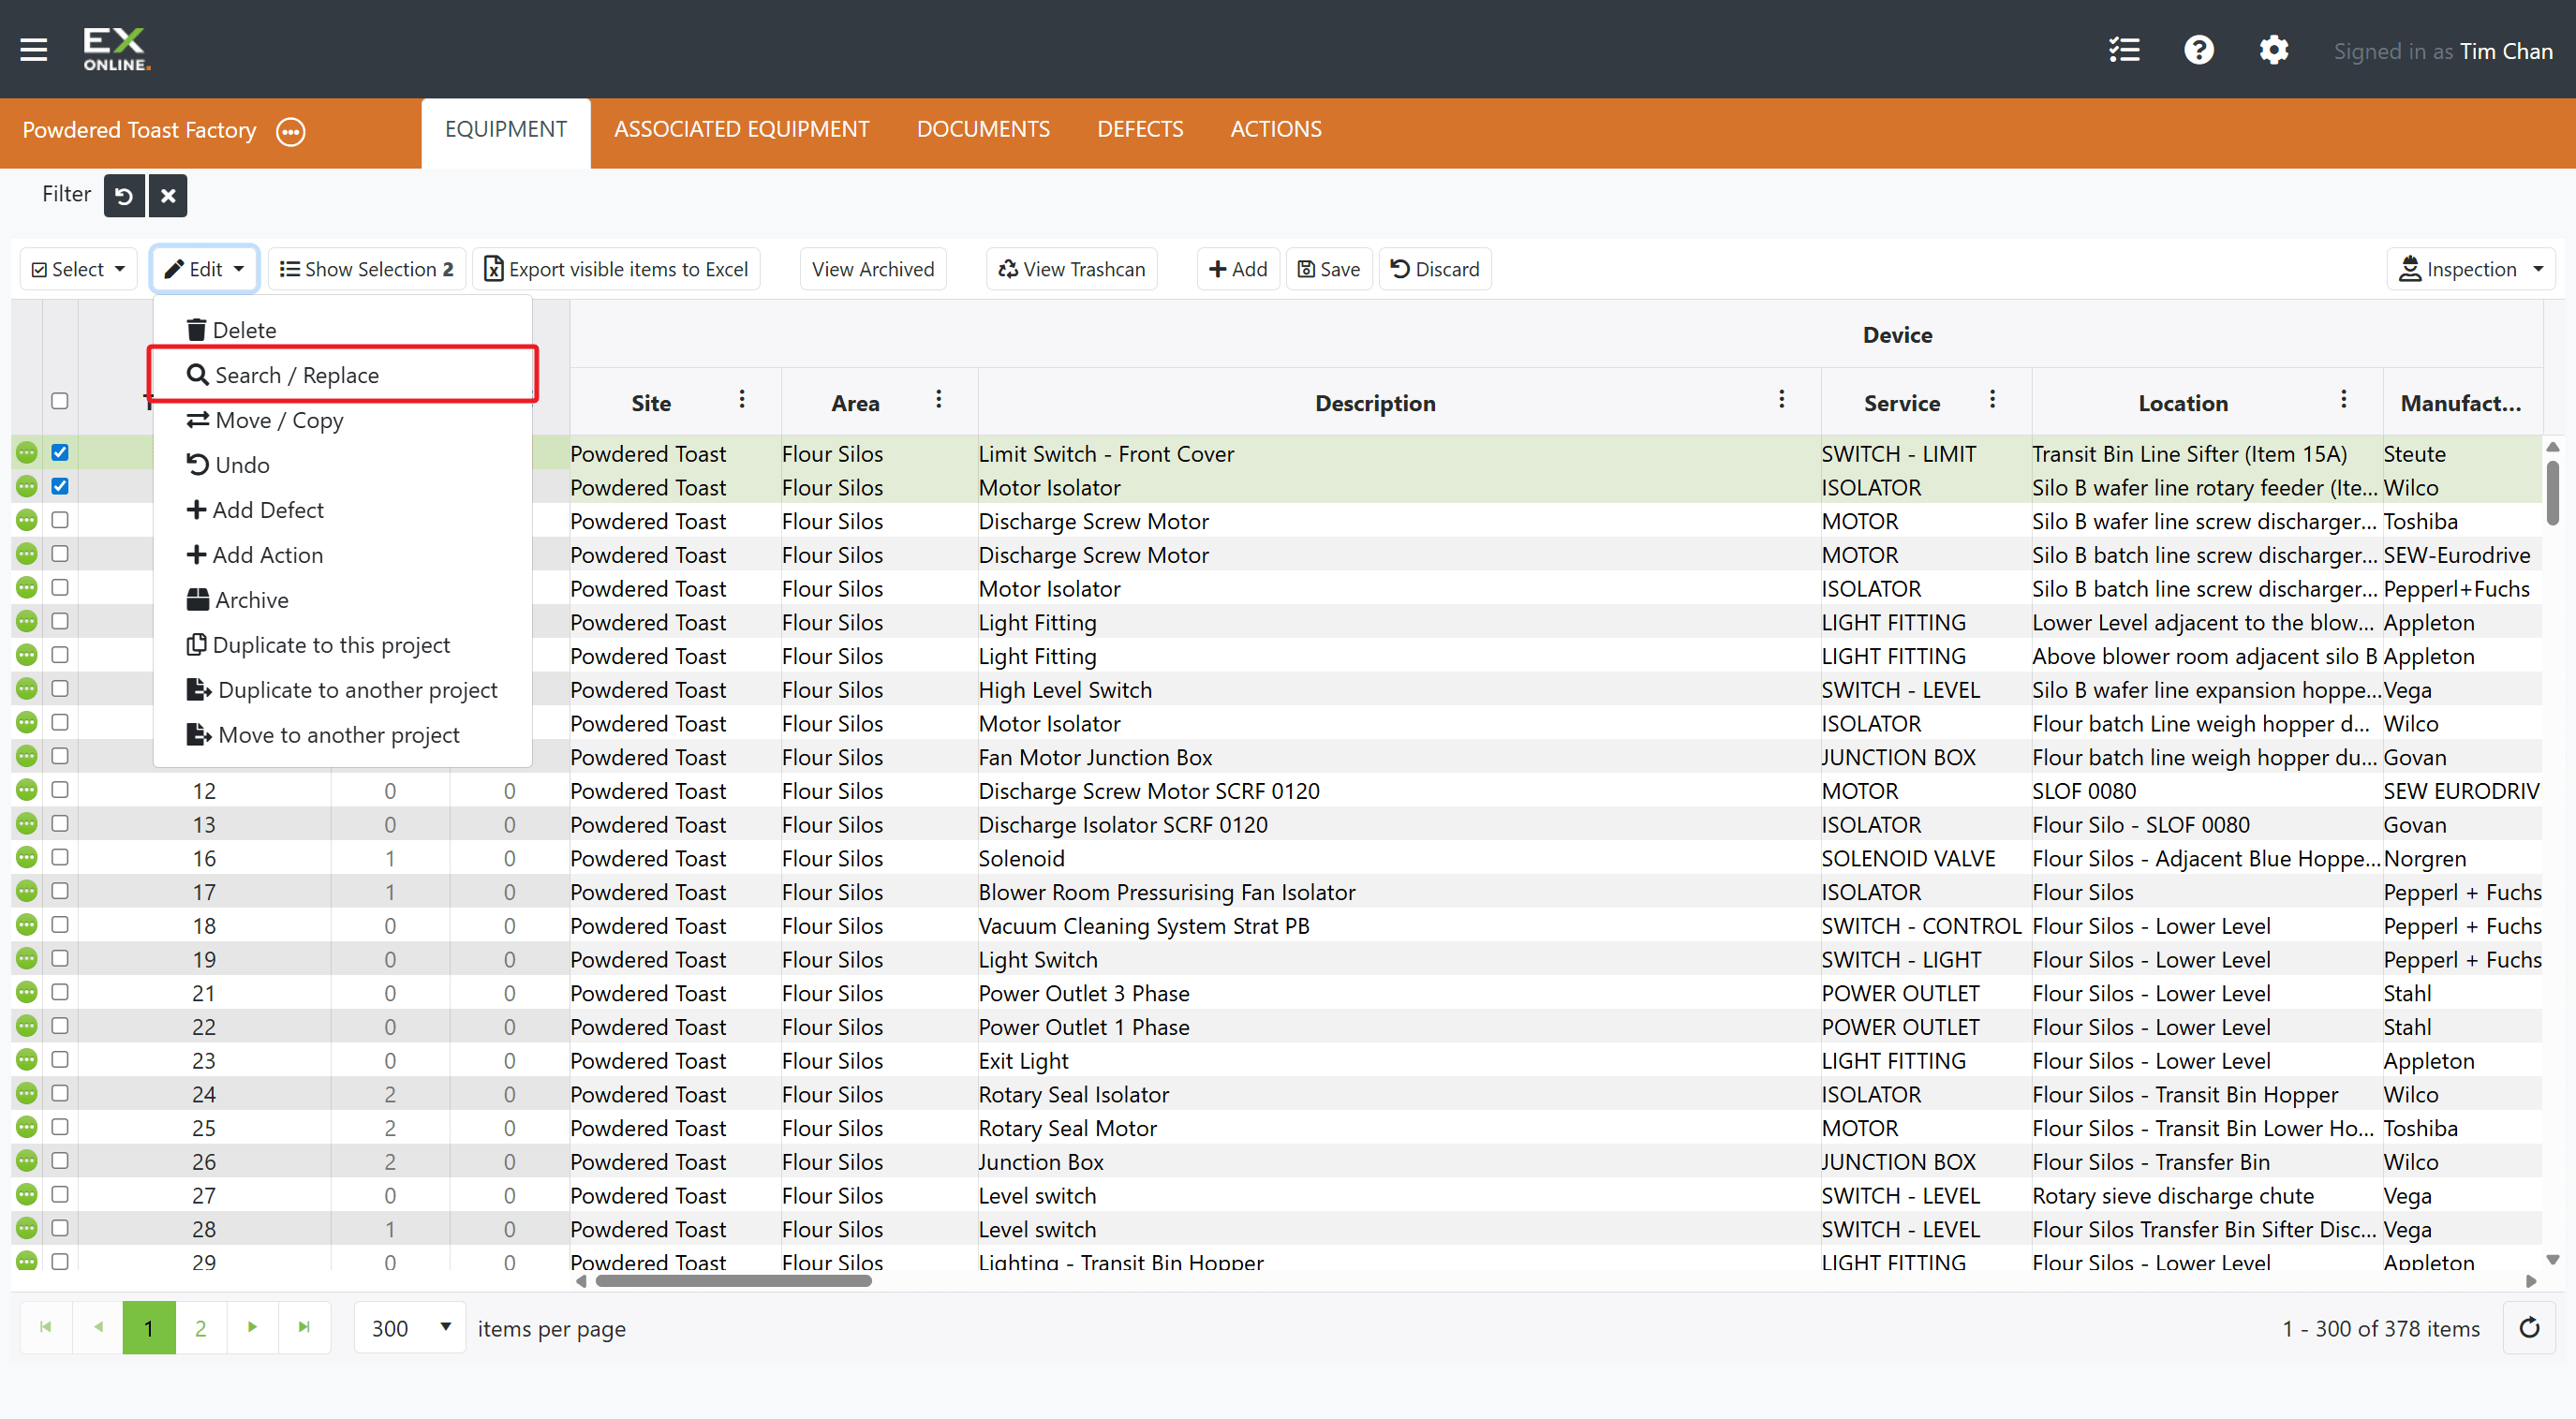Open the settings gear icon

[x=2274, y=50]
